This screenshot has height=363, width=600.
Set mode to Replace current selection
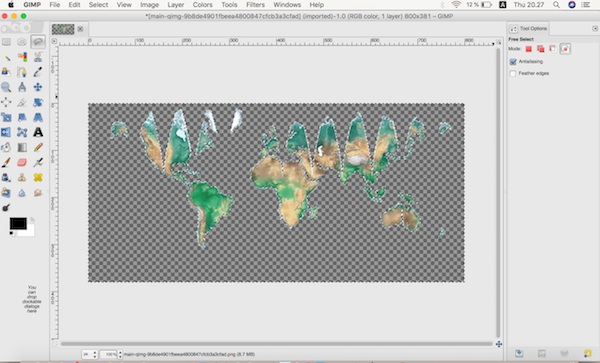coord(528,49)
